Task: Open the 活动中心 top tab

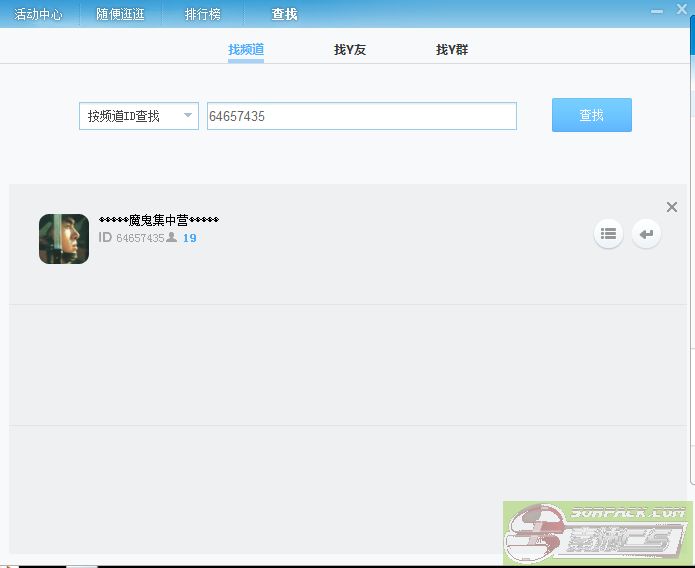Action: tap(38, 15)
